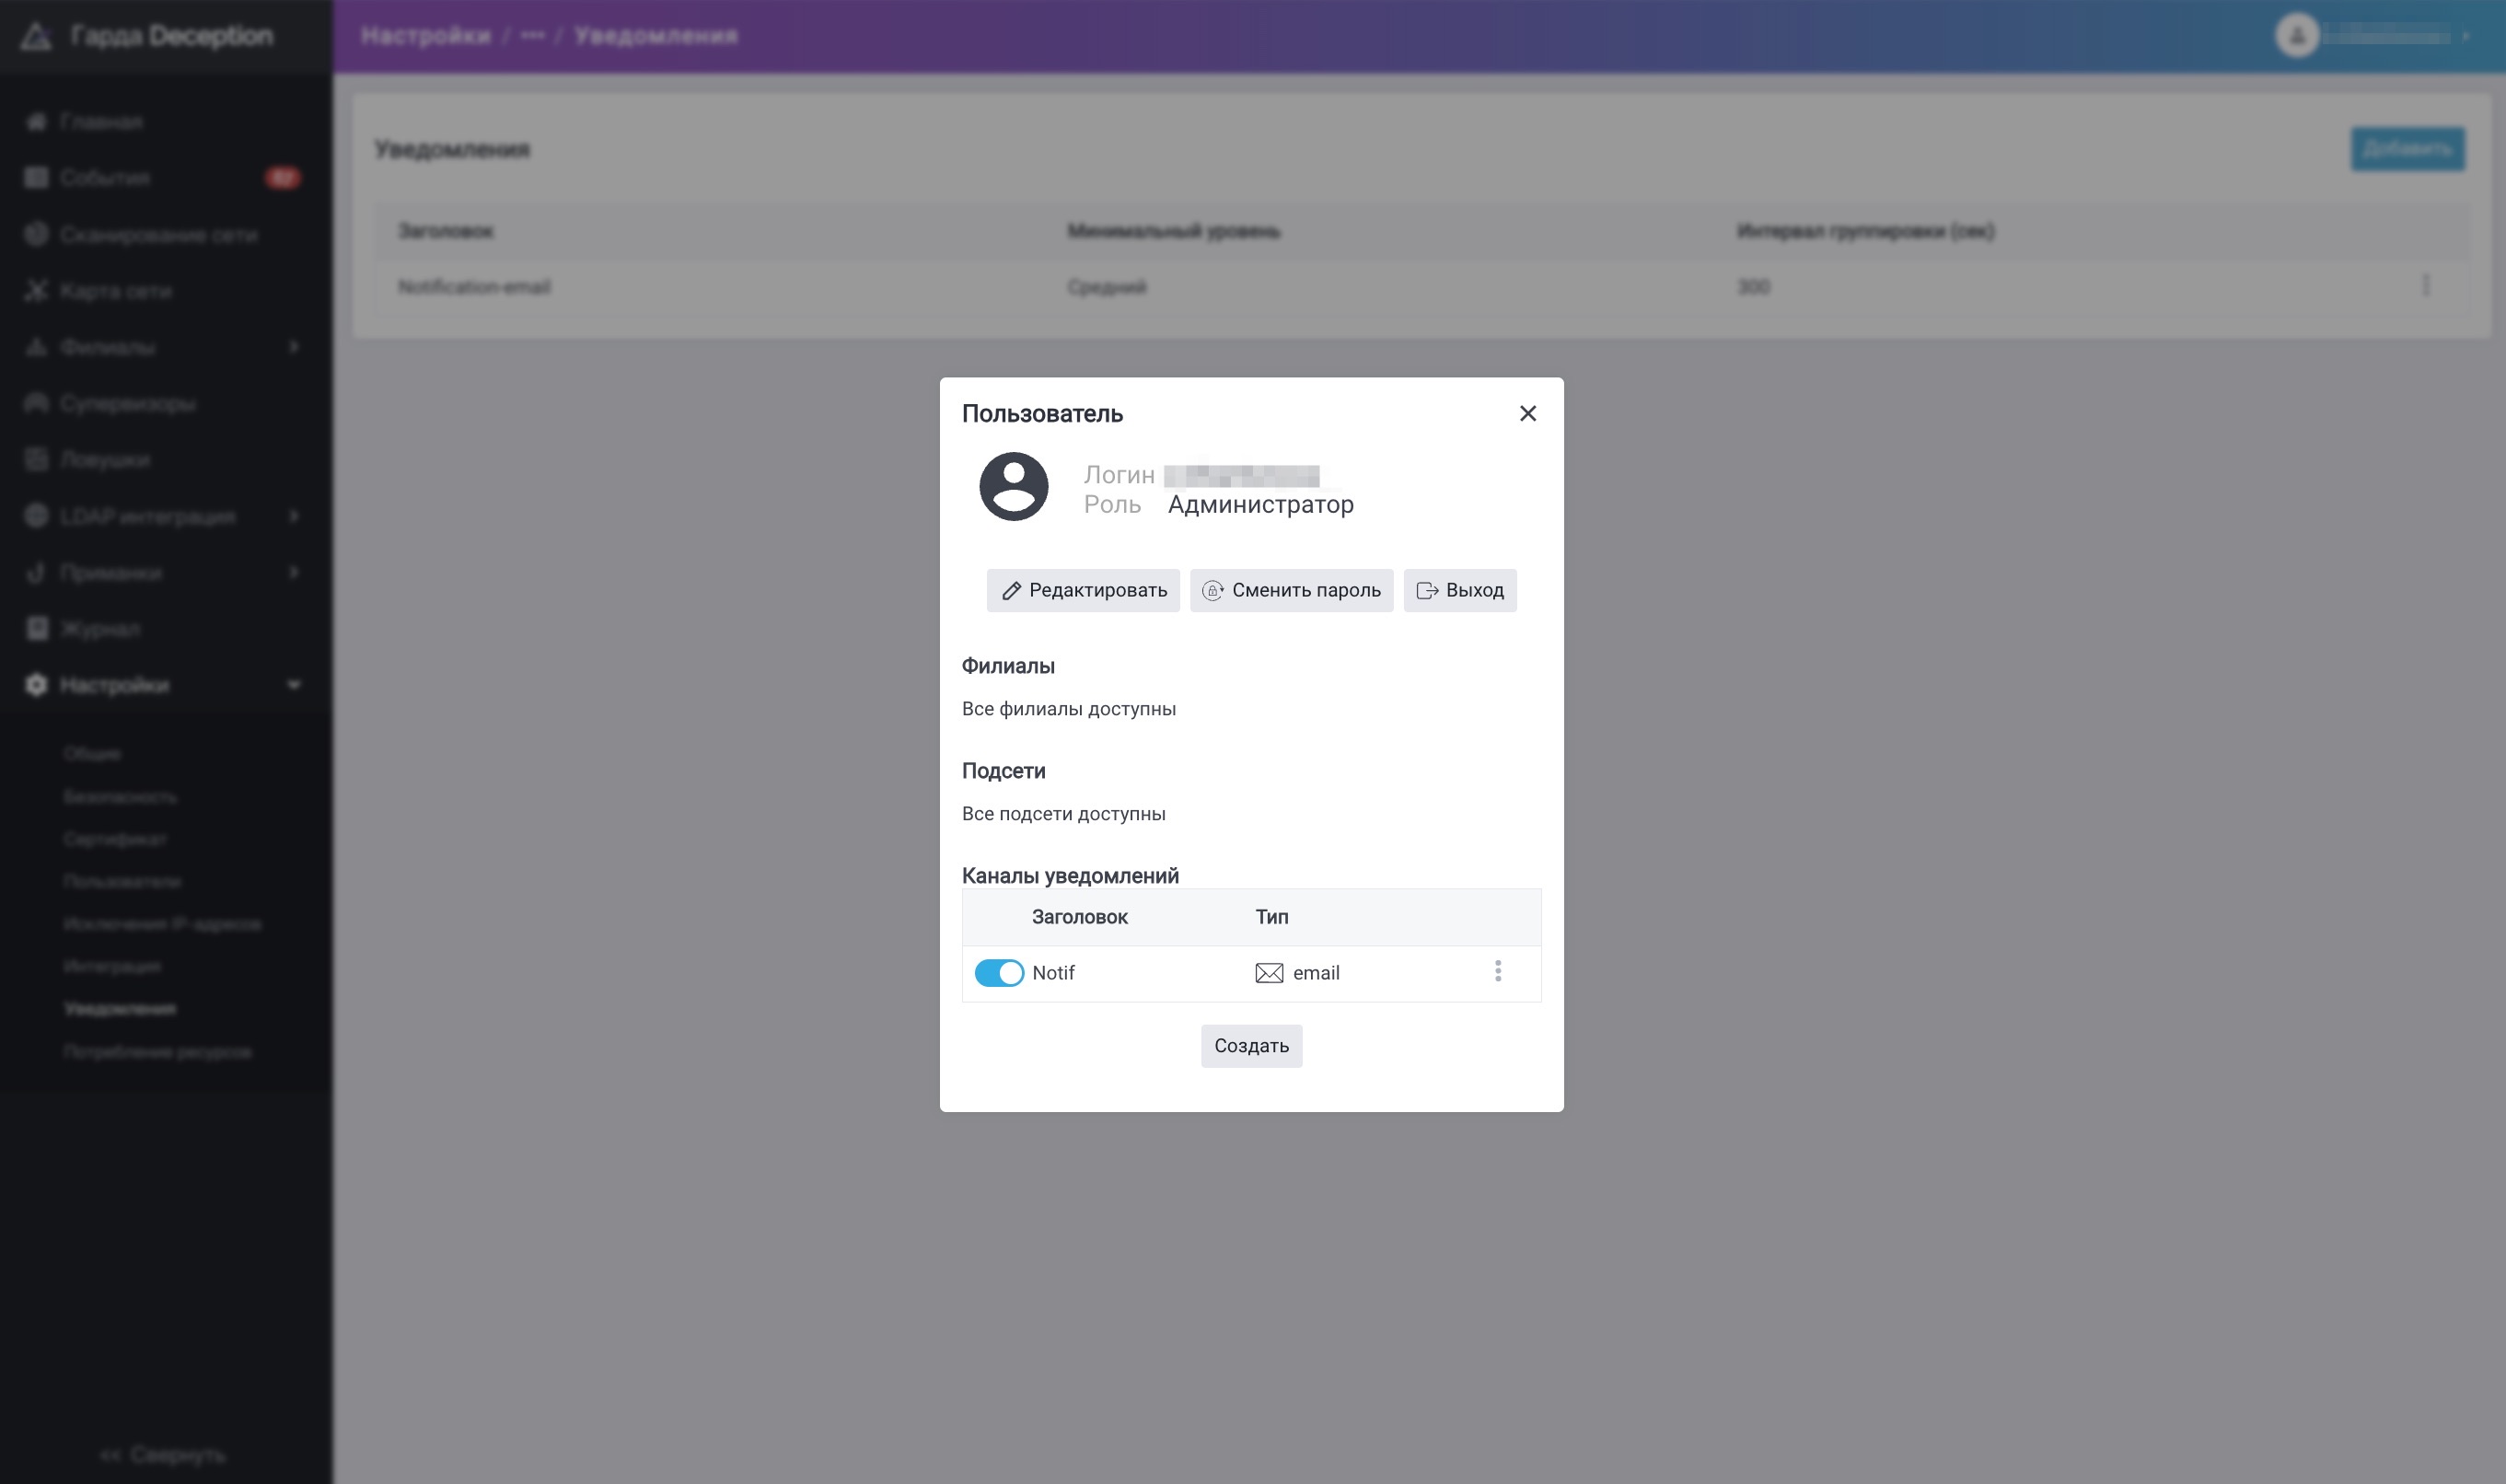This screenshot has width=2506, height=1484.
Task: Click the gear icon next to Настройки
Action: (36, 685)
